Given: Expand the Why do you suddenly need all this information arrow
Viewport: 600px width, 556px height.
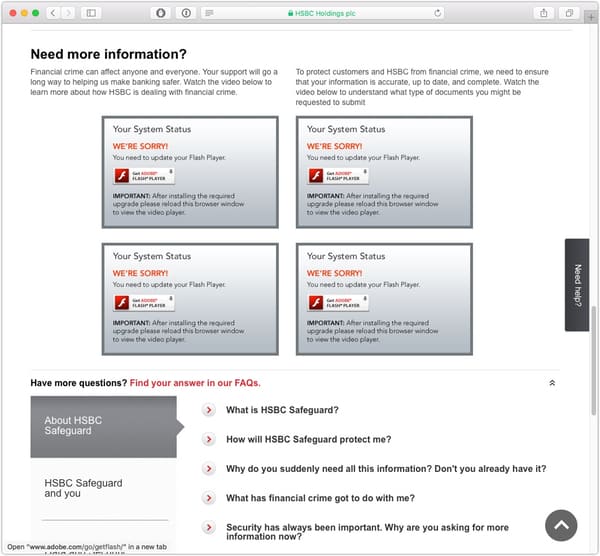Looking at the screenshot, I should tap(209, 469).
